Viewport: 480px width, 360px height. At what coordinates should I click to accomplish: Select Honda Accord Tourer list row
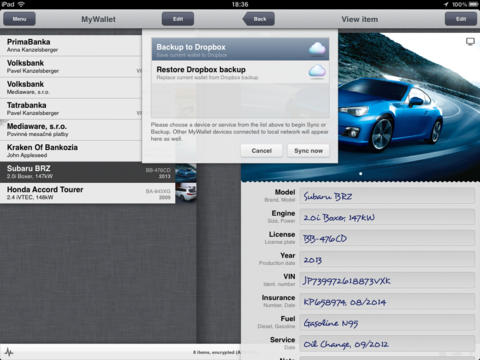pyautogui.click(x=87, y=193)
